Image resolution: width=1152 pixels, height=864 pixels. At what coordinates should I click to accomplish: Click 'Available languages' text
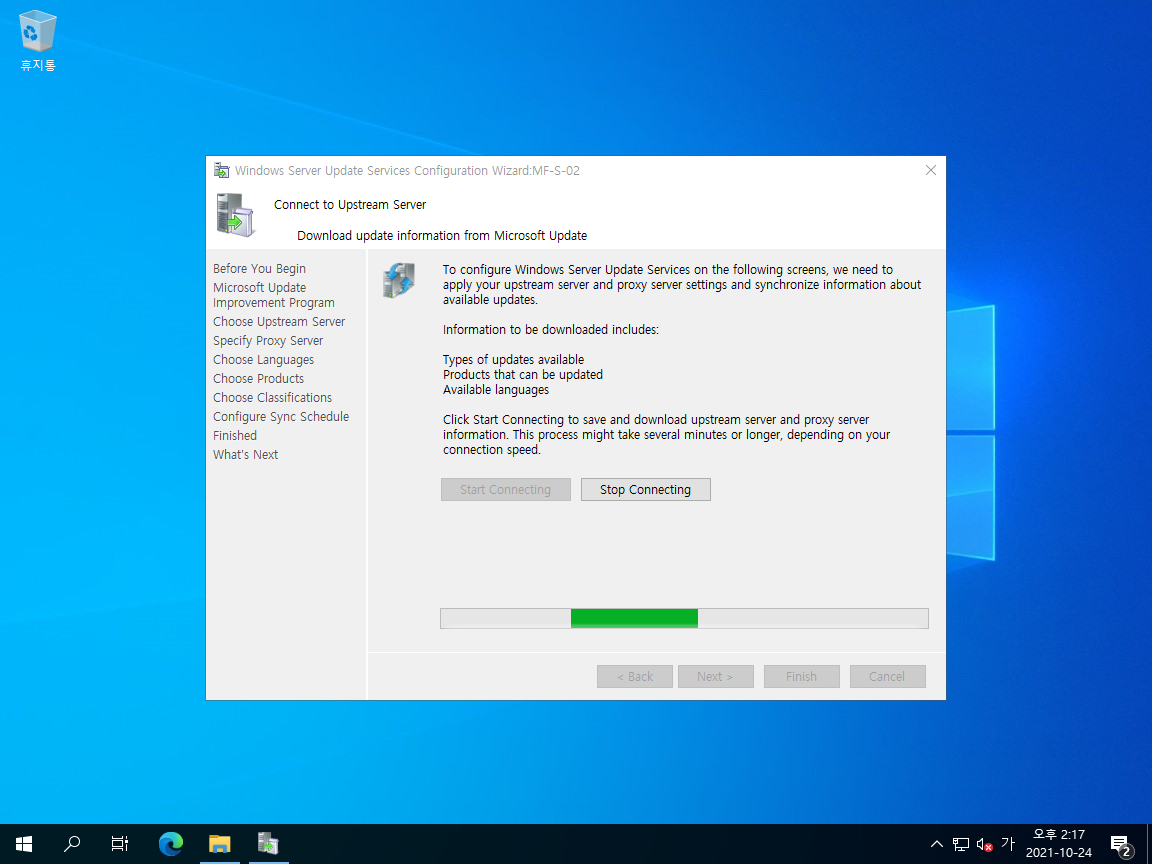coord(496,390)
